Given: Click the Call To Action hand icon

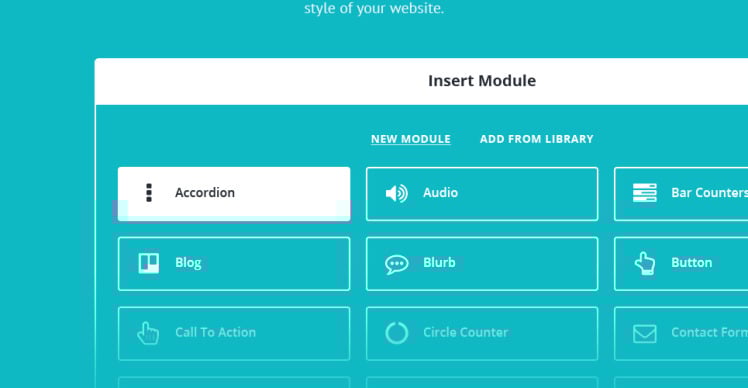Looking at the screenshot, I should tap(148, 333).
